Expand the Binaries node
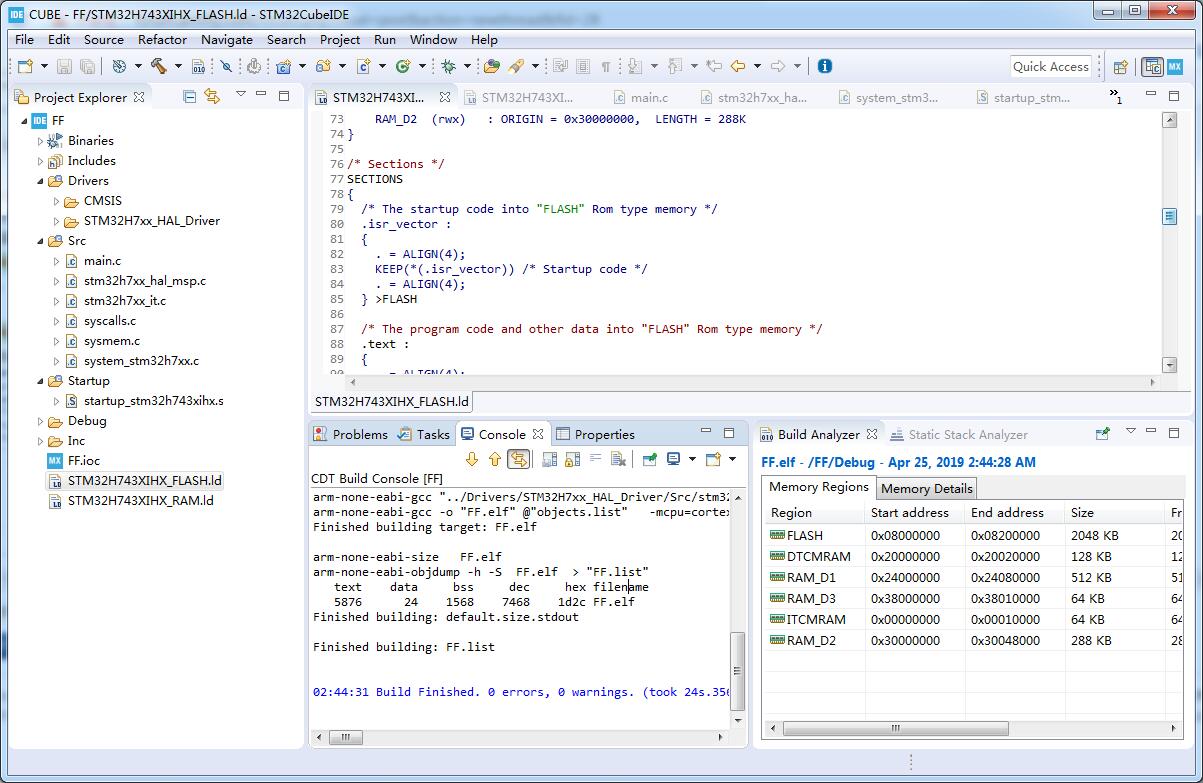The width and height of the screenshot is (1203, 783). (x=41, y=140)
